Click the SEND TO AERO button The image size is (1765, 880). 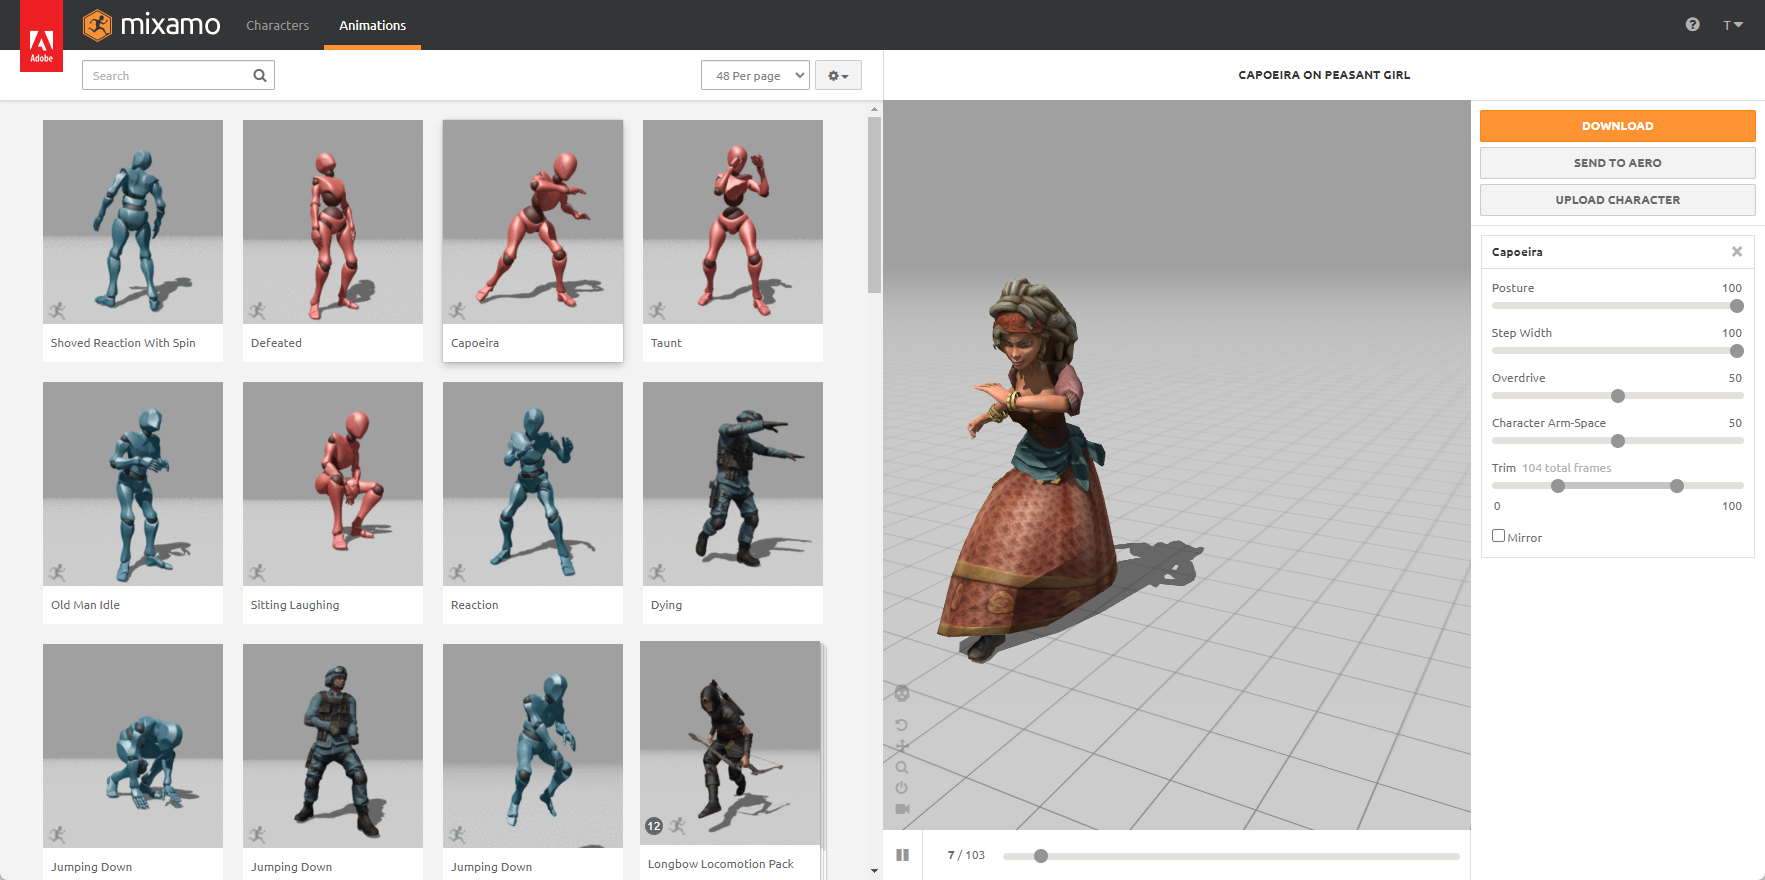click(1617, 163)
